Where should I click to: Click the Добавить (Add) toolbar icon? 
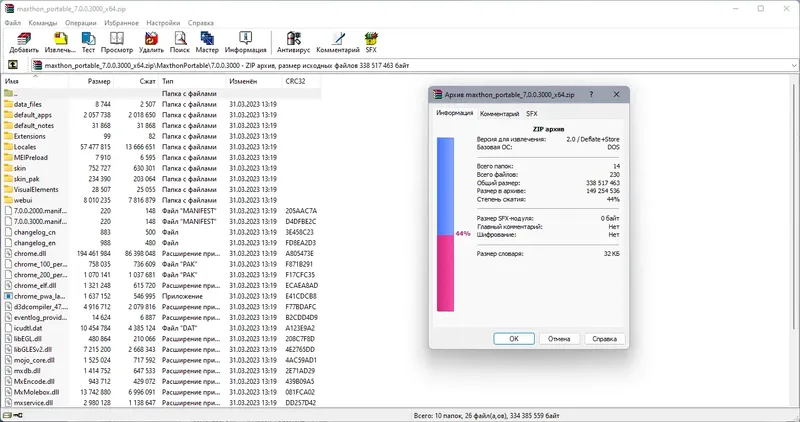(x=24, y=42)
